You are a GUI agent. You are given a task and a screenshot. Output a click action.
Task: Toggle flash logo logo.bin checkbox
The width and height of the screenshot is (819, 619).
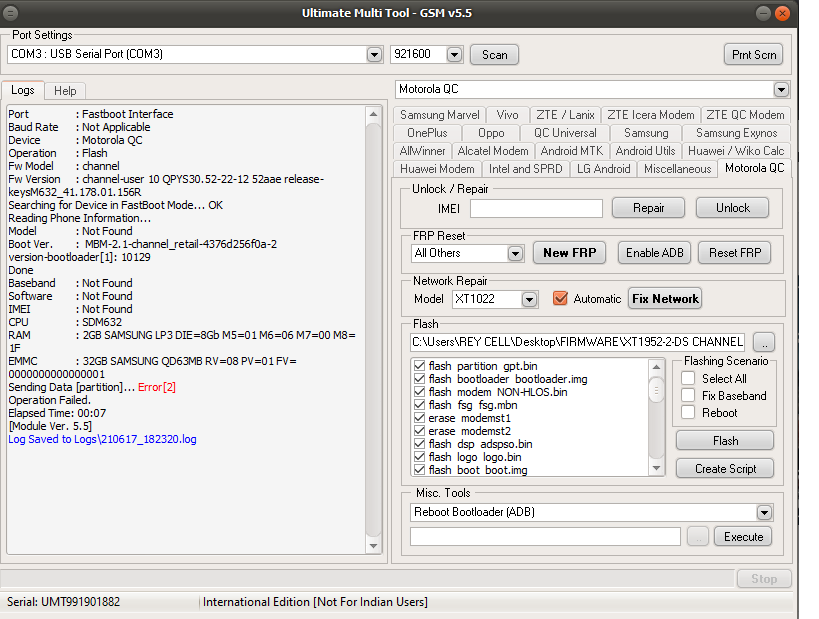pos(419,457)
